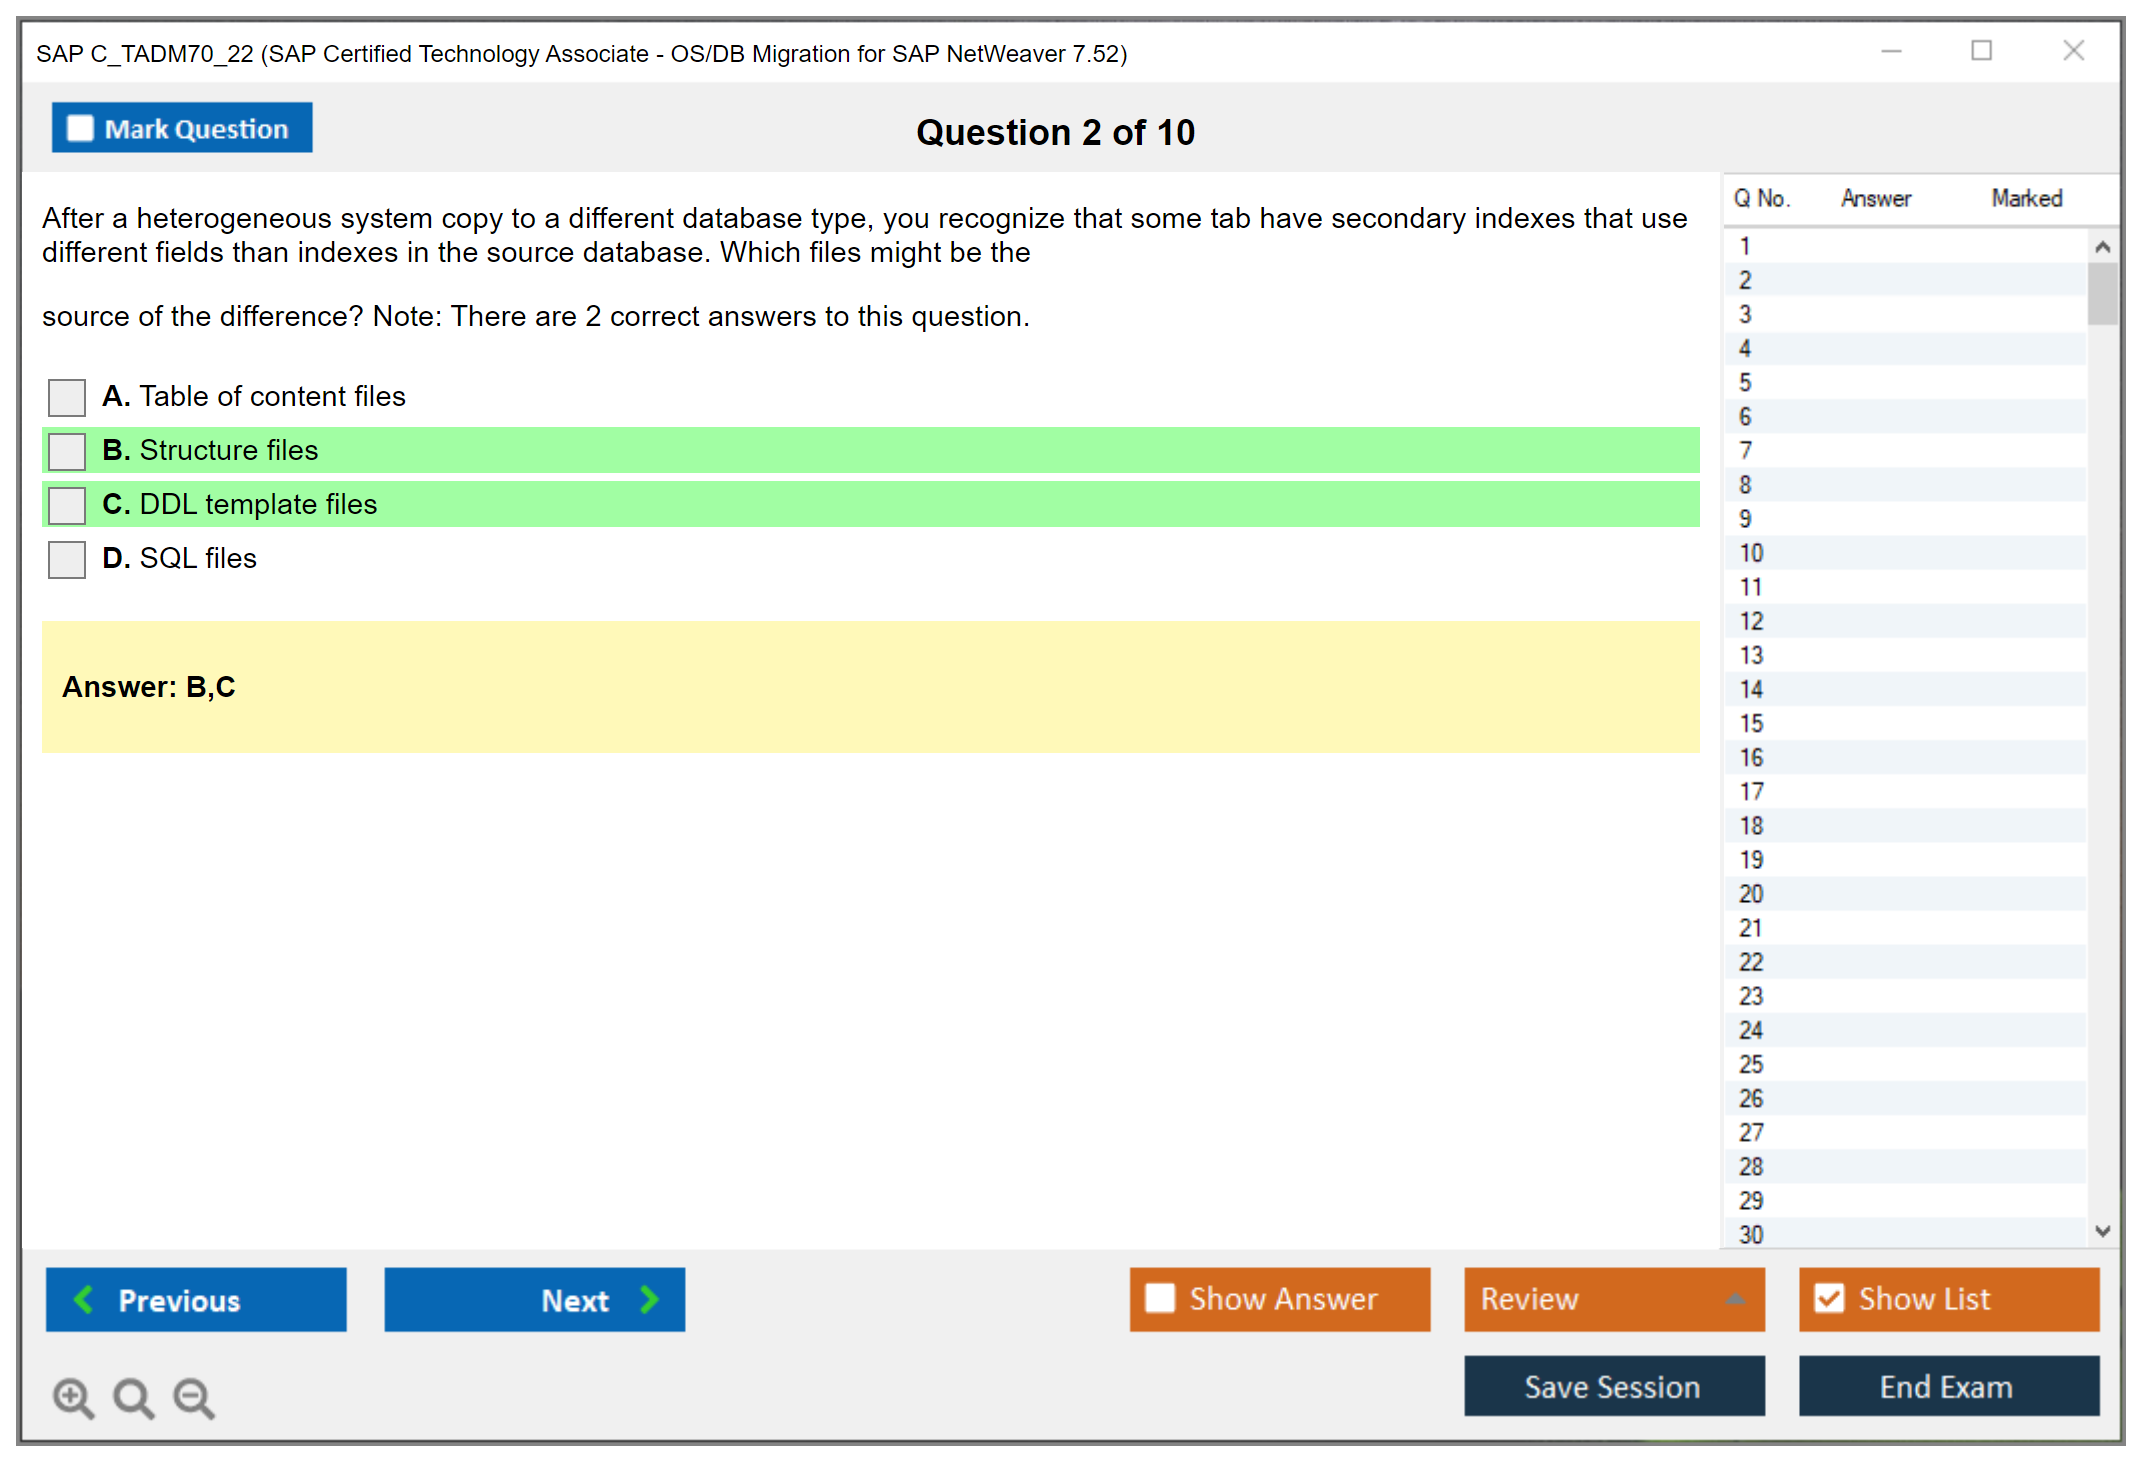Screen dimensions: 2150x1470
Task: Select question 10 in the list
Action: (1752, 553)
